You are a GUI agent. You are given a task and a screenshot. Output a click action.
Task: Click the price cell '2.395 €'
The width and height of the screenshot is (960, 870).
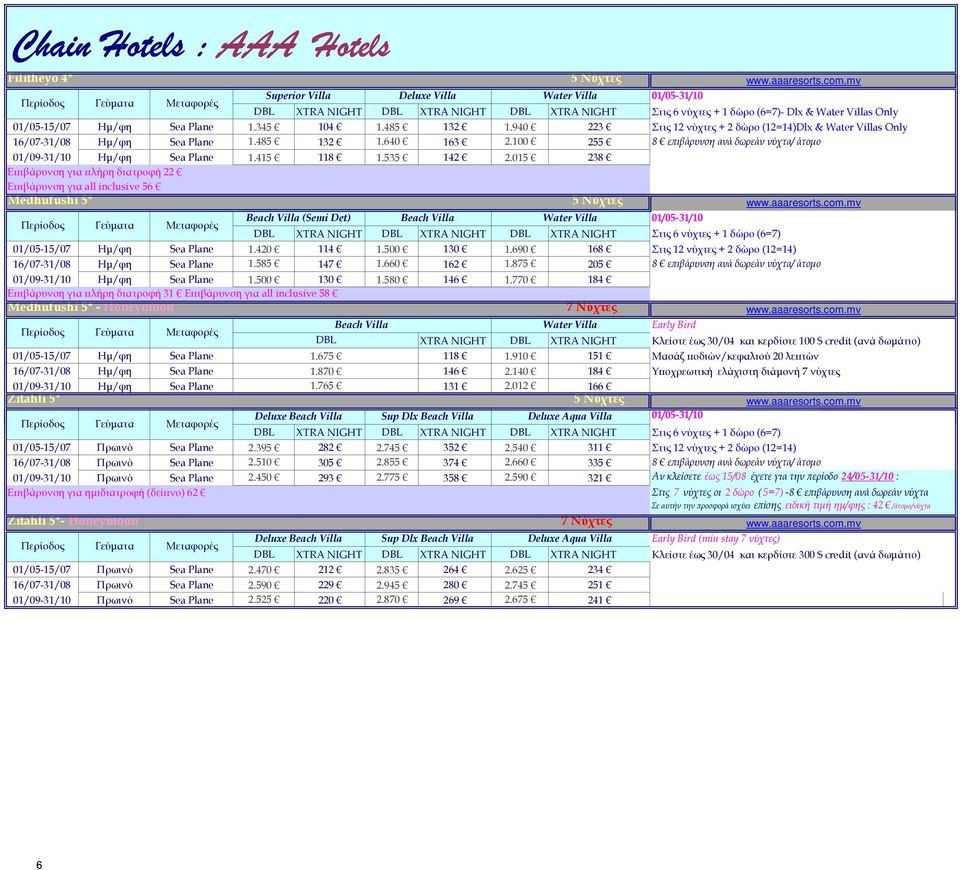coord(264,448)
